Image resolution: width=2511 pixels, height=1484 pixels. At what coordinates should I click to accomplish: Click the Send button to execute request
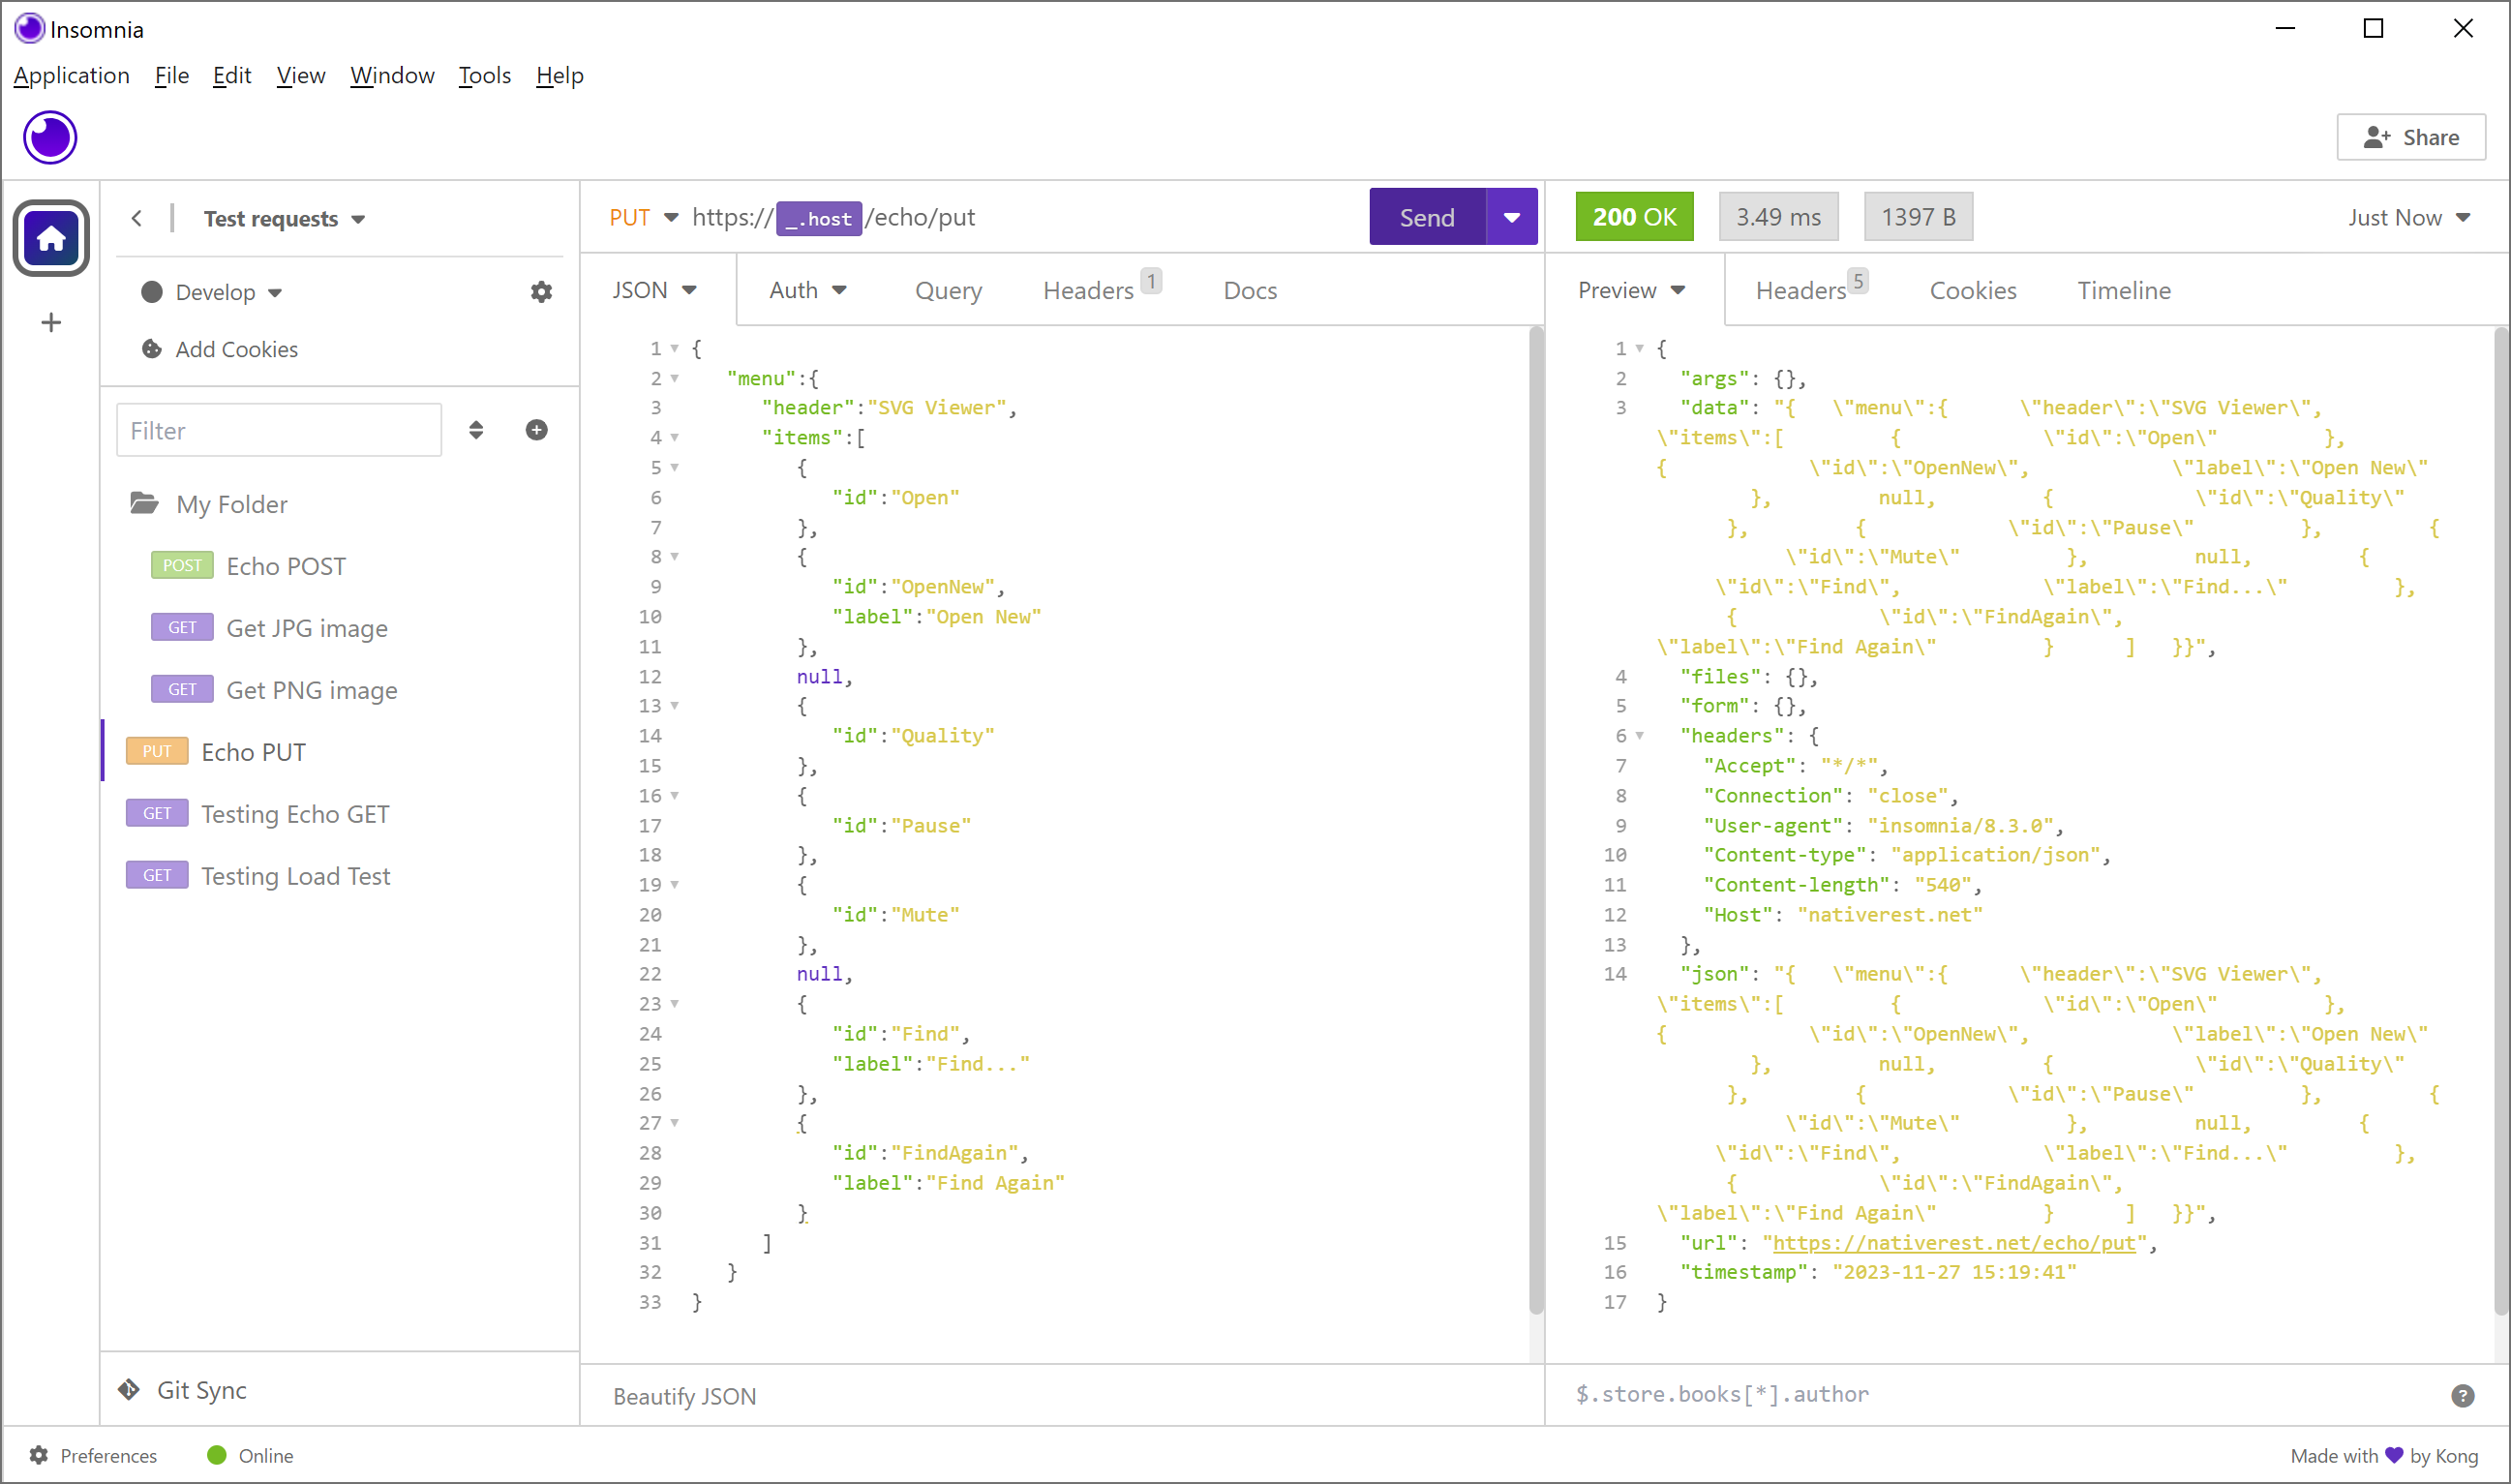(1429, 216)
